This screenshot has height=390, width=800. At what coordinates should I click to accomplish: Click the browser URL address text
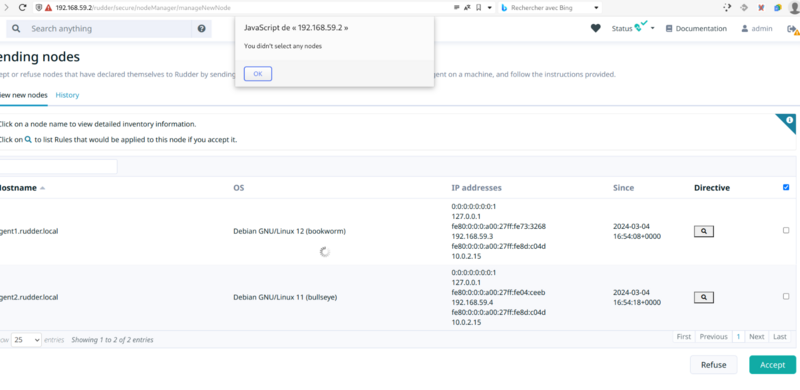click(x=143, y=8)
